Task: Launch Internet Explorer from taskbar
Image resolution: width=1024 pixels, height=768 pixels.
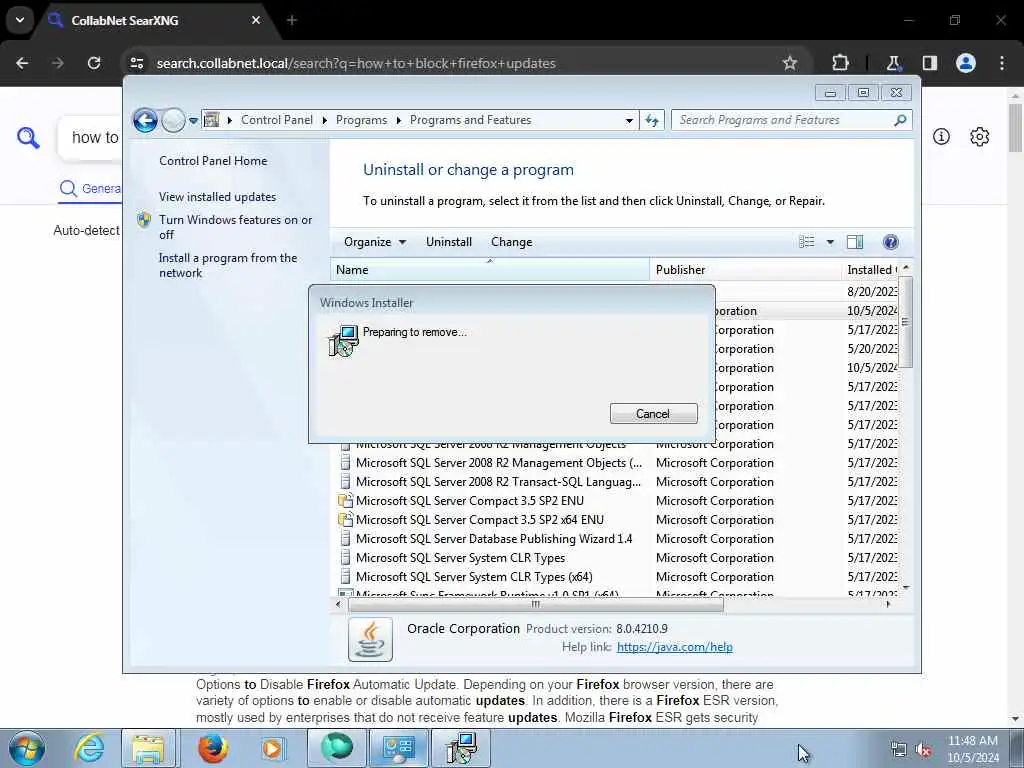Action: click(x=89, y=748)
